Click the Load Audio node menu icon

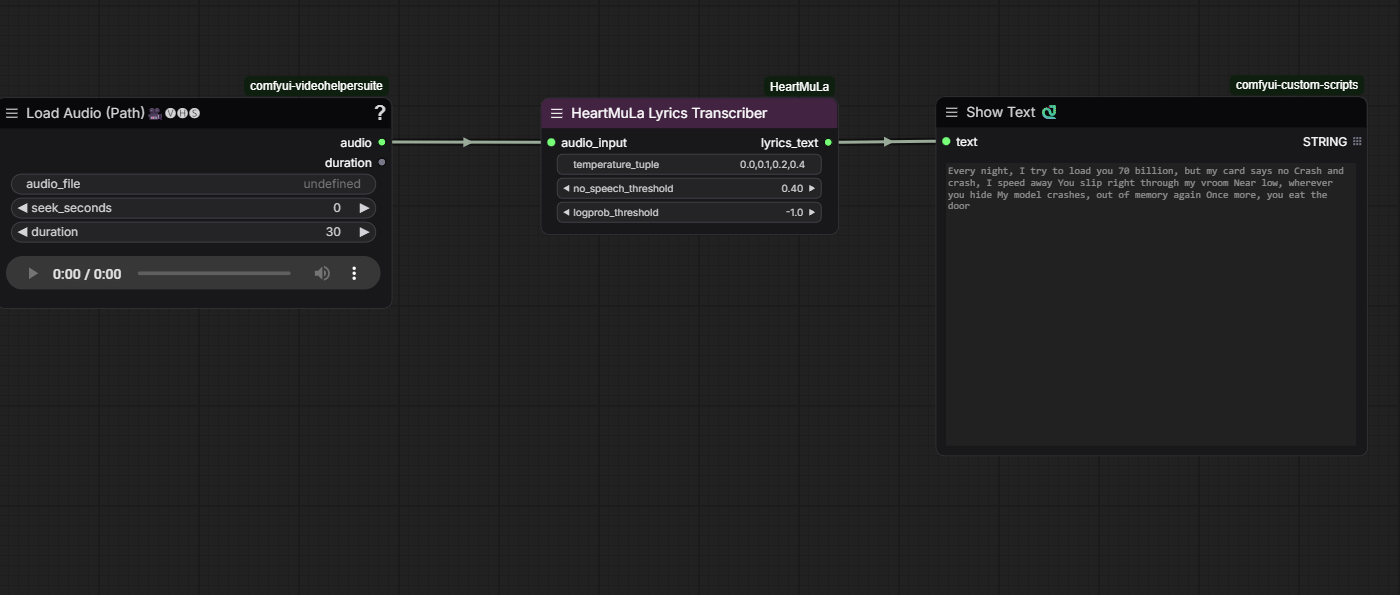[12, 113]
